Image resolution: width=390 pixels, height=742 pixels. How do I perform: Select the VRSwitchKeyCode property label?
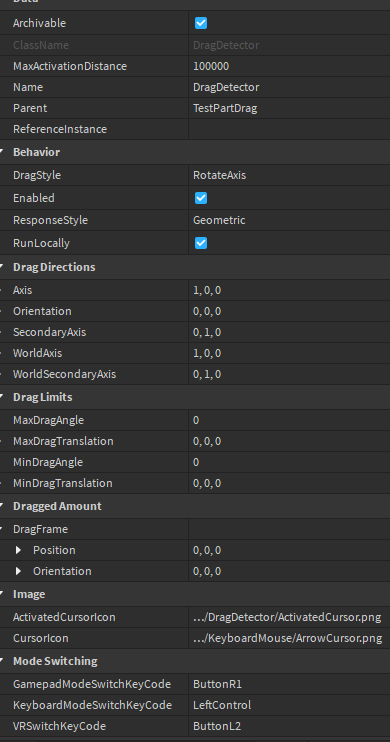point(59,726)
